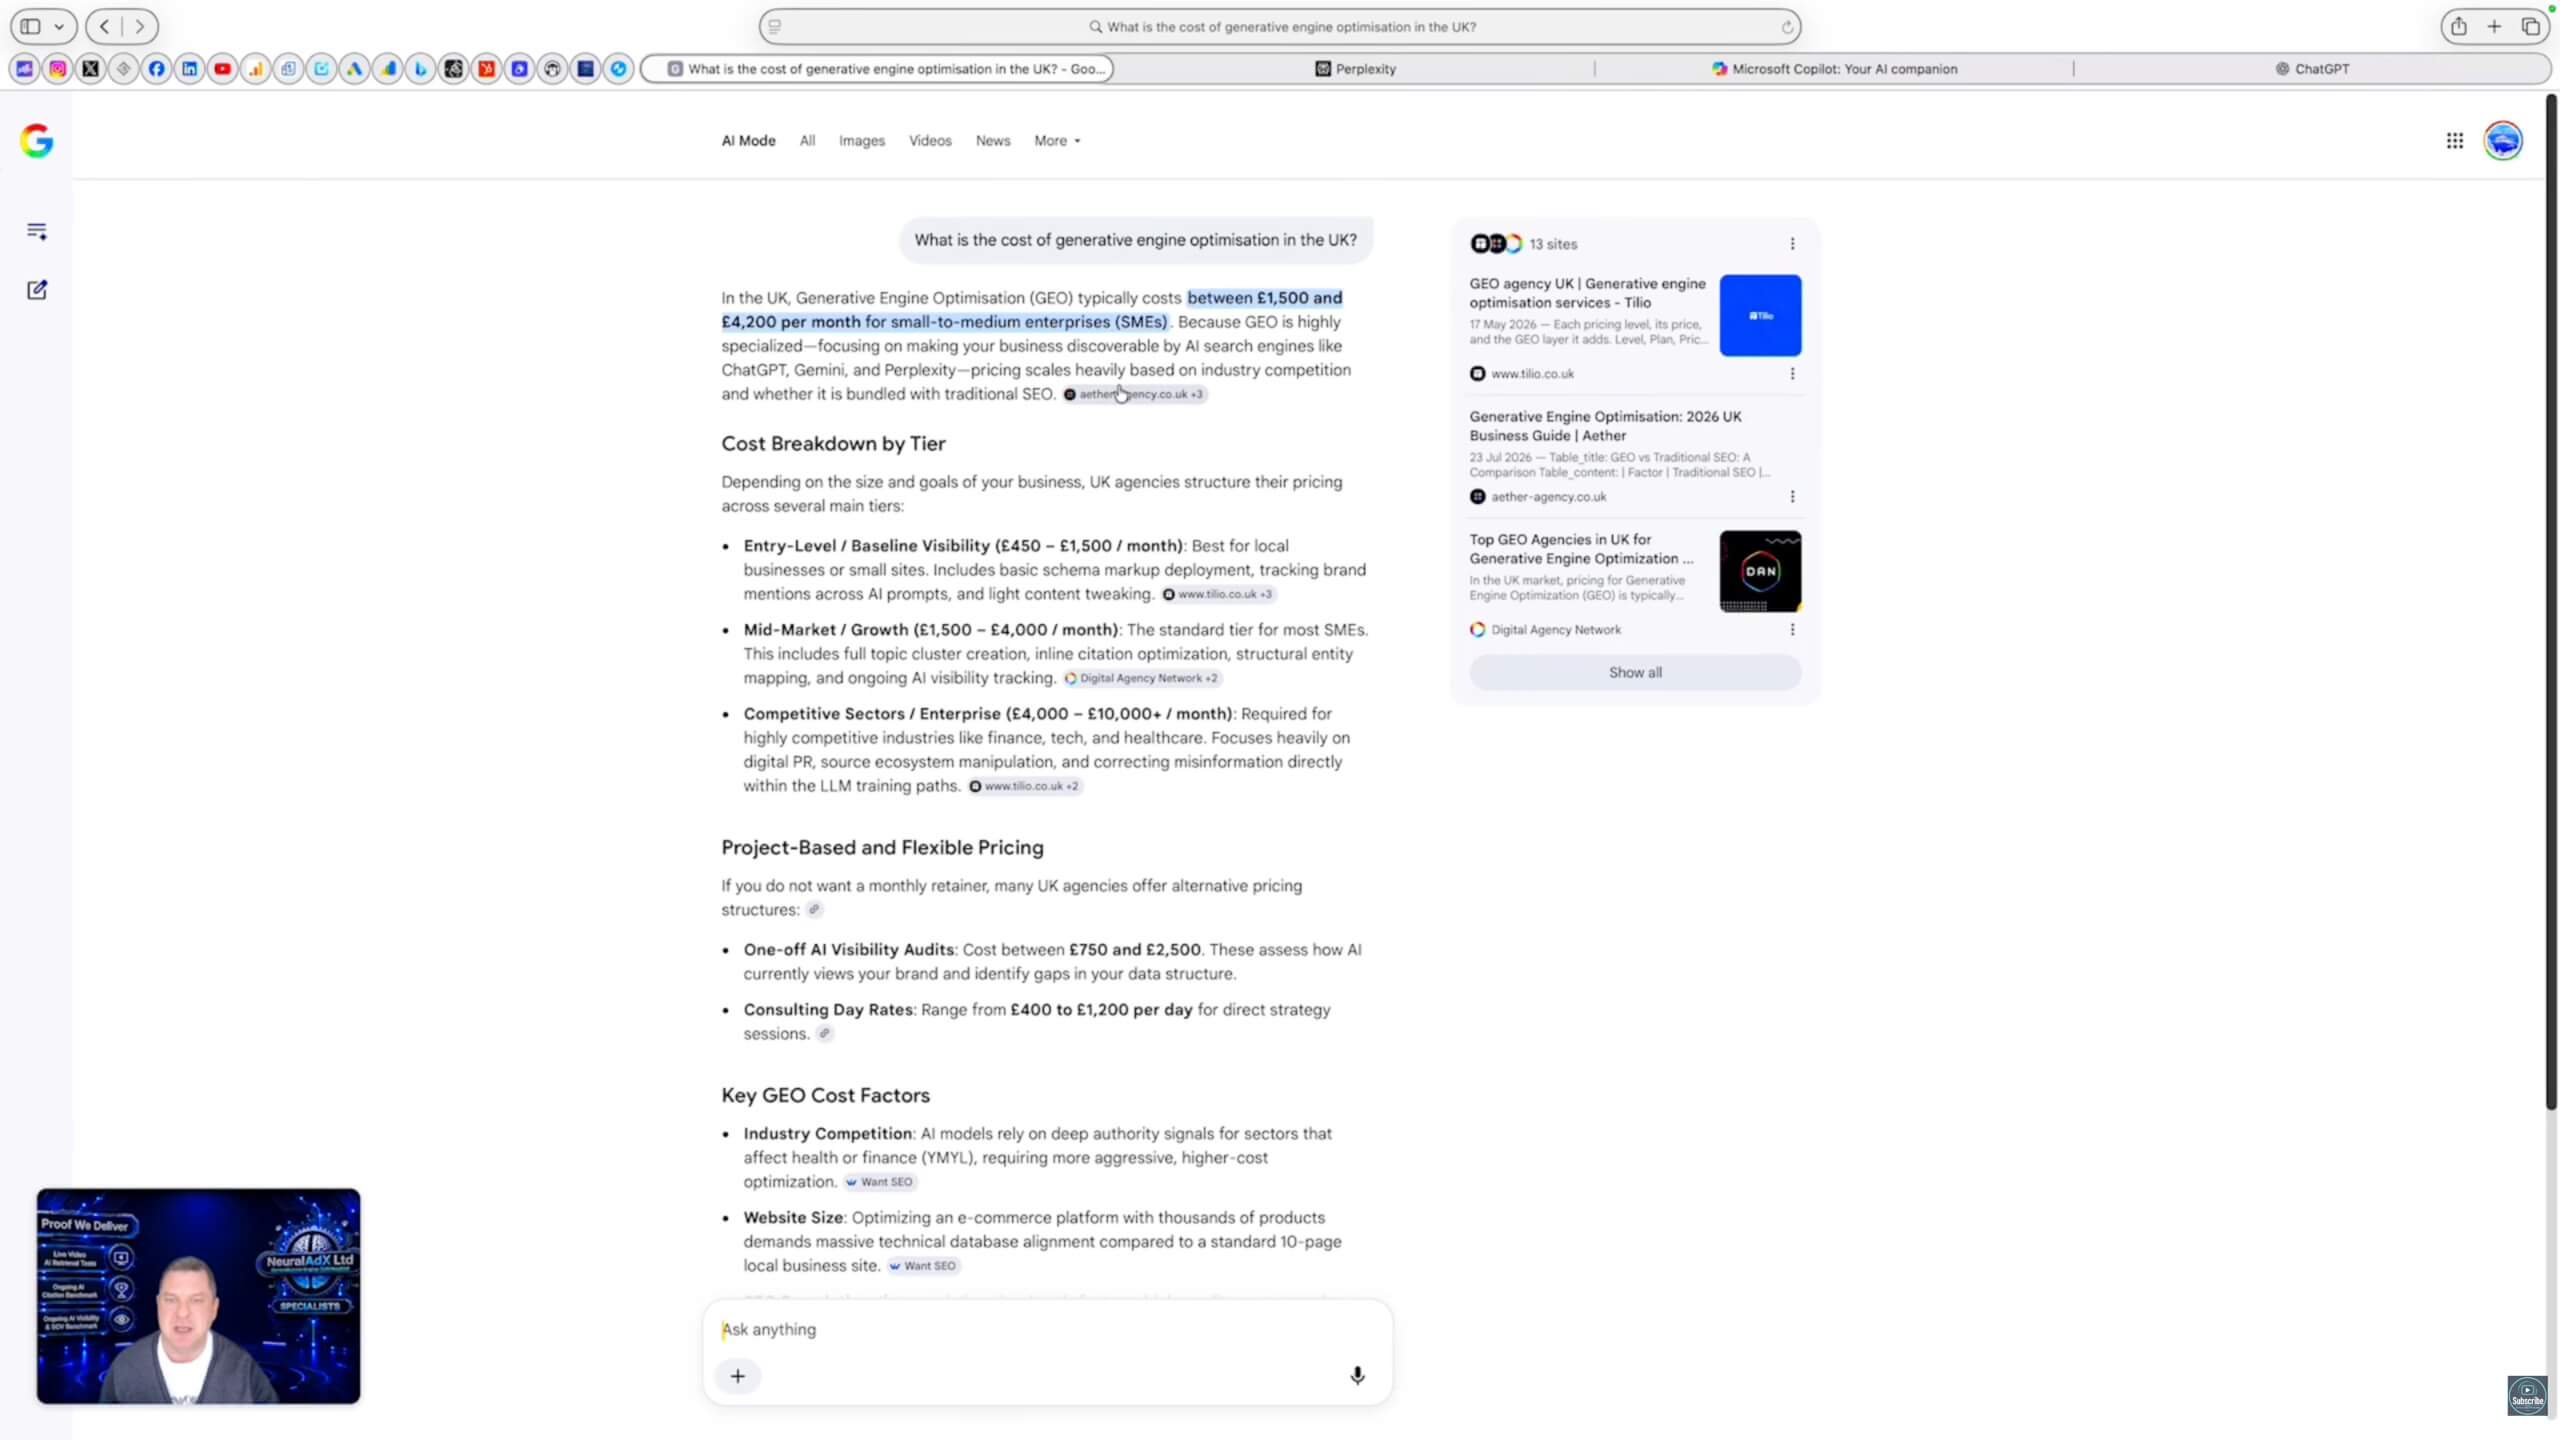
Task: Start a new AI Mode chat
Action: (37, 290)
